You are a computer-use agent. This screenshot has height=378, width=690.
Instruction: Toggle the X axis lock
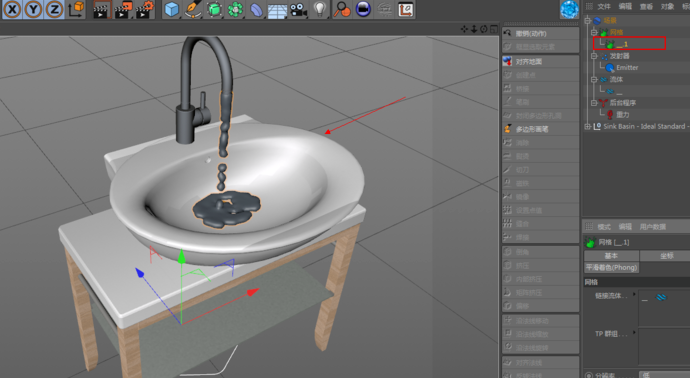pyautogui.click(x=12, y=9)
